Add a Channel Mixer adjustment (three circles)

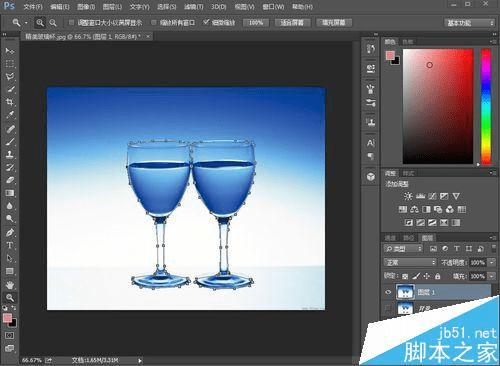pyautogui.click(x=450, y=209)
